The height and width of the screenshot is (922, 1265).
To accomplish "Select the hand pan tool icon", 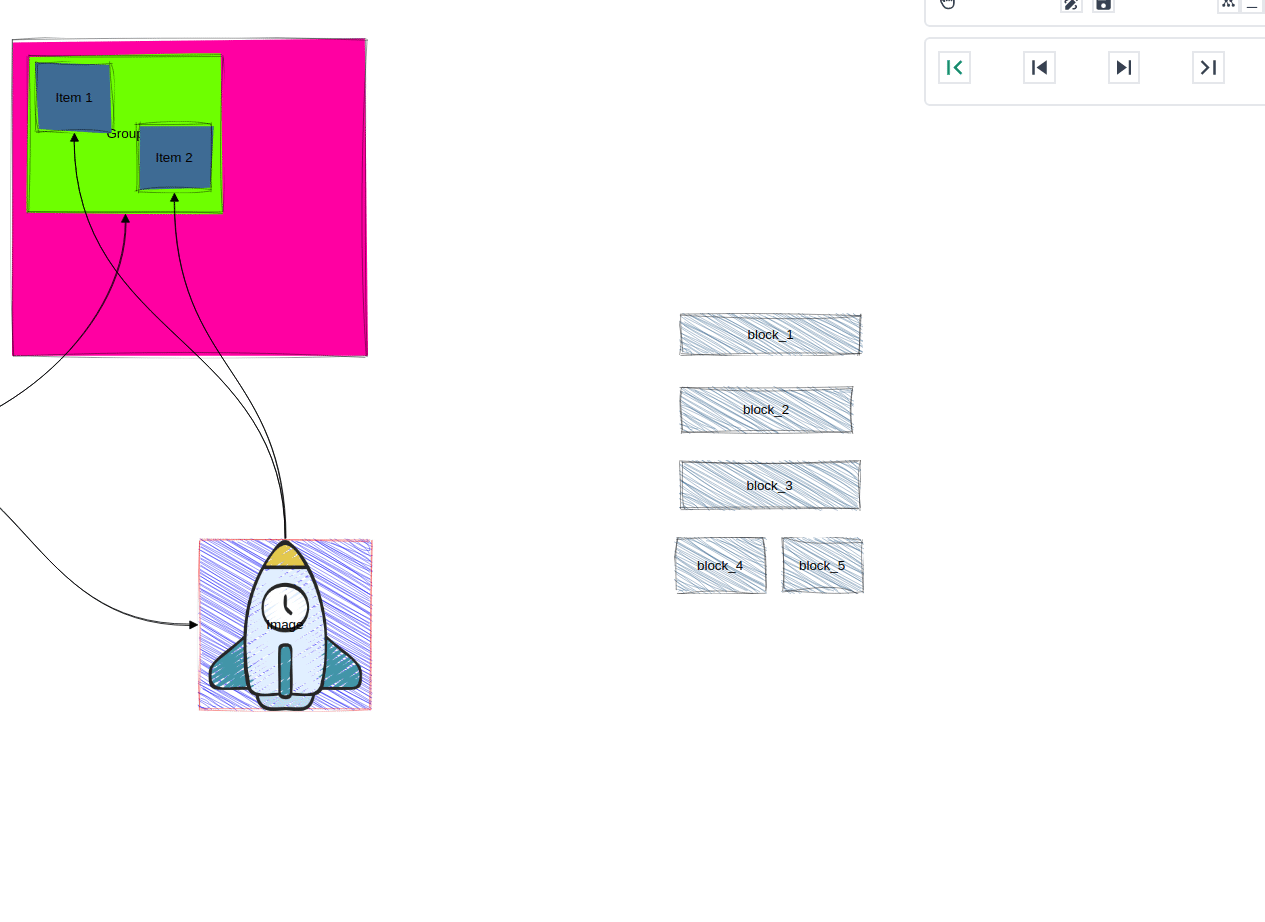I will [x=947, y=4].
